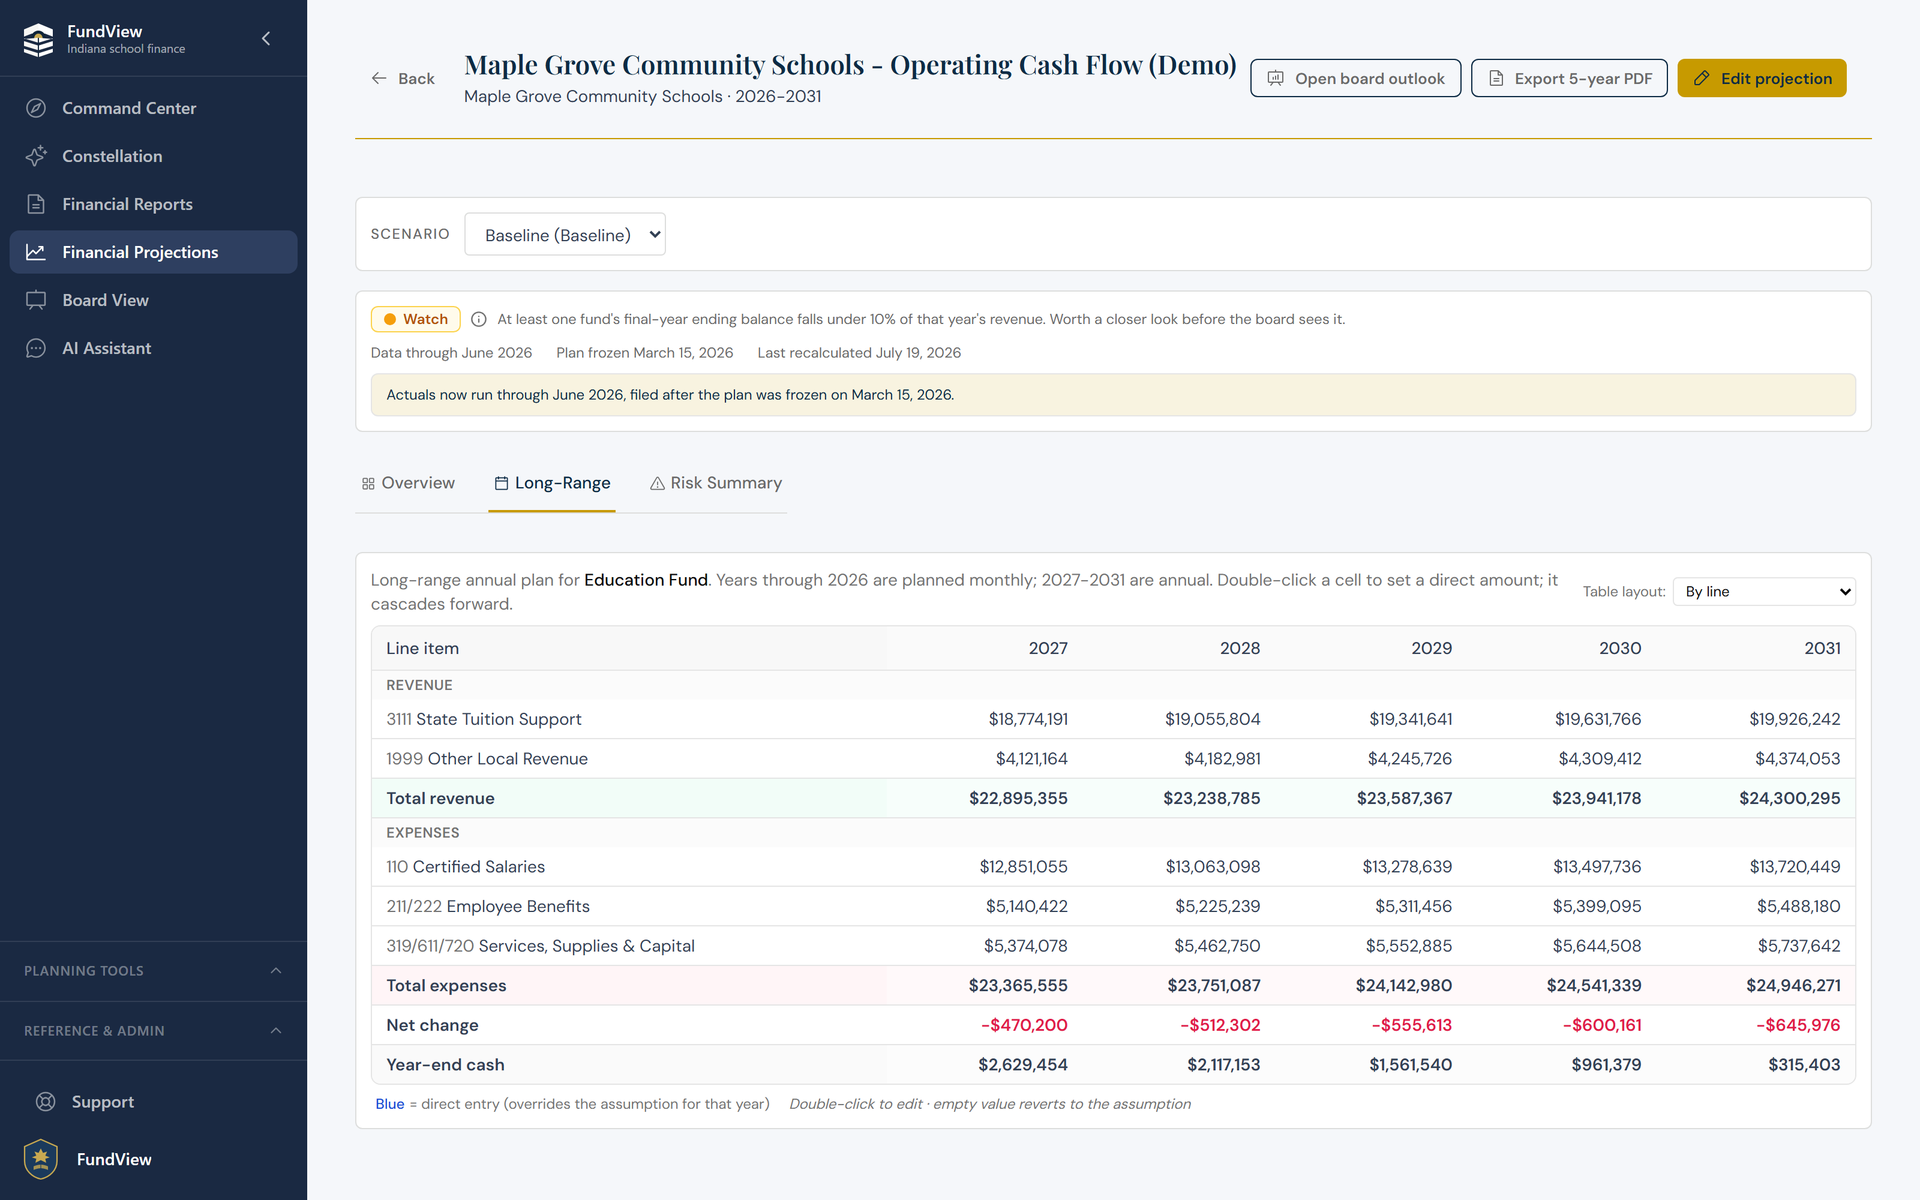Click the Command Center compass icon
Image resolution: width=1920 pixels, height=1200 pixels.
coord(36,108)
